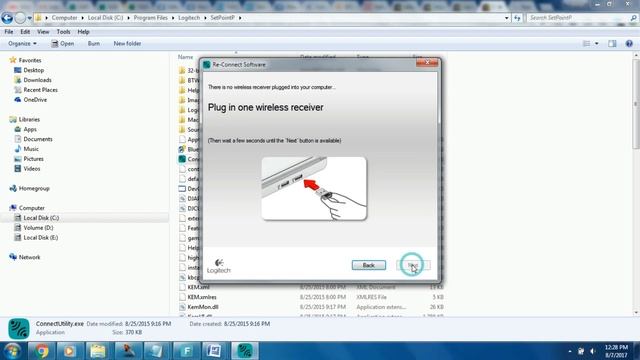Image resolution: width=640 pixels, height=360 pixels.
Task: Toggle the preview pane icon
Action: tap(612, 44)
